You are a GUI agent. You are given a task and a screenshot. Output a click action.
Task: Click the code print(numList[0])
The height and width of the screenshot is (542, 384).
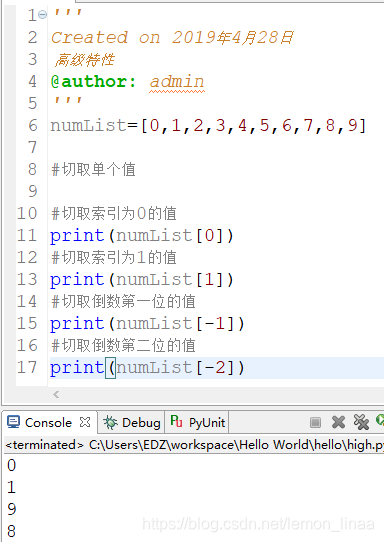click(142, 236)
